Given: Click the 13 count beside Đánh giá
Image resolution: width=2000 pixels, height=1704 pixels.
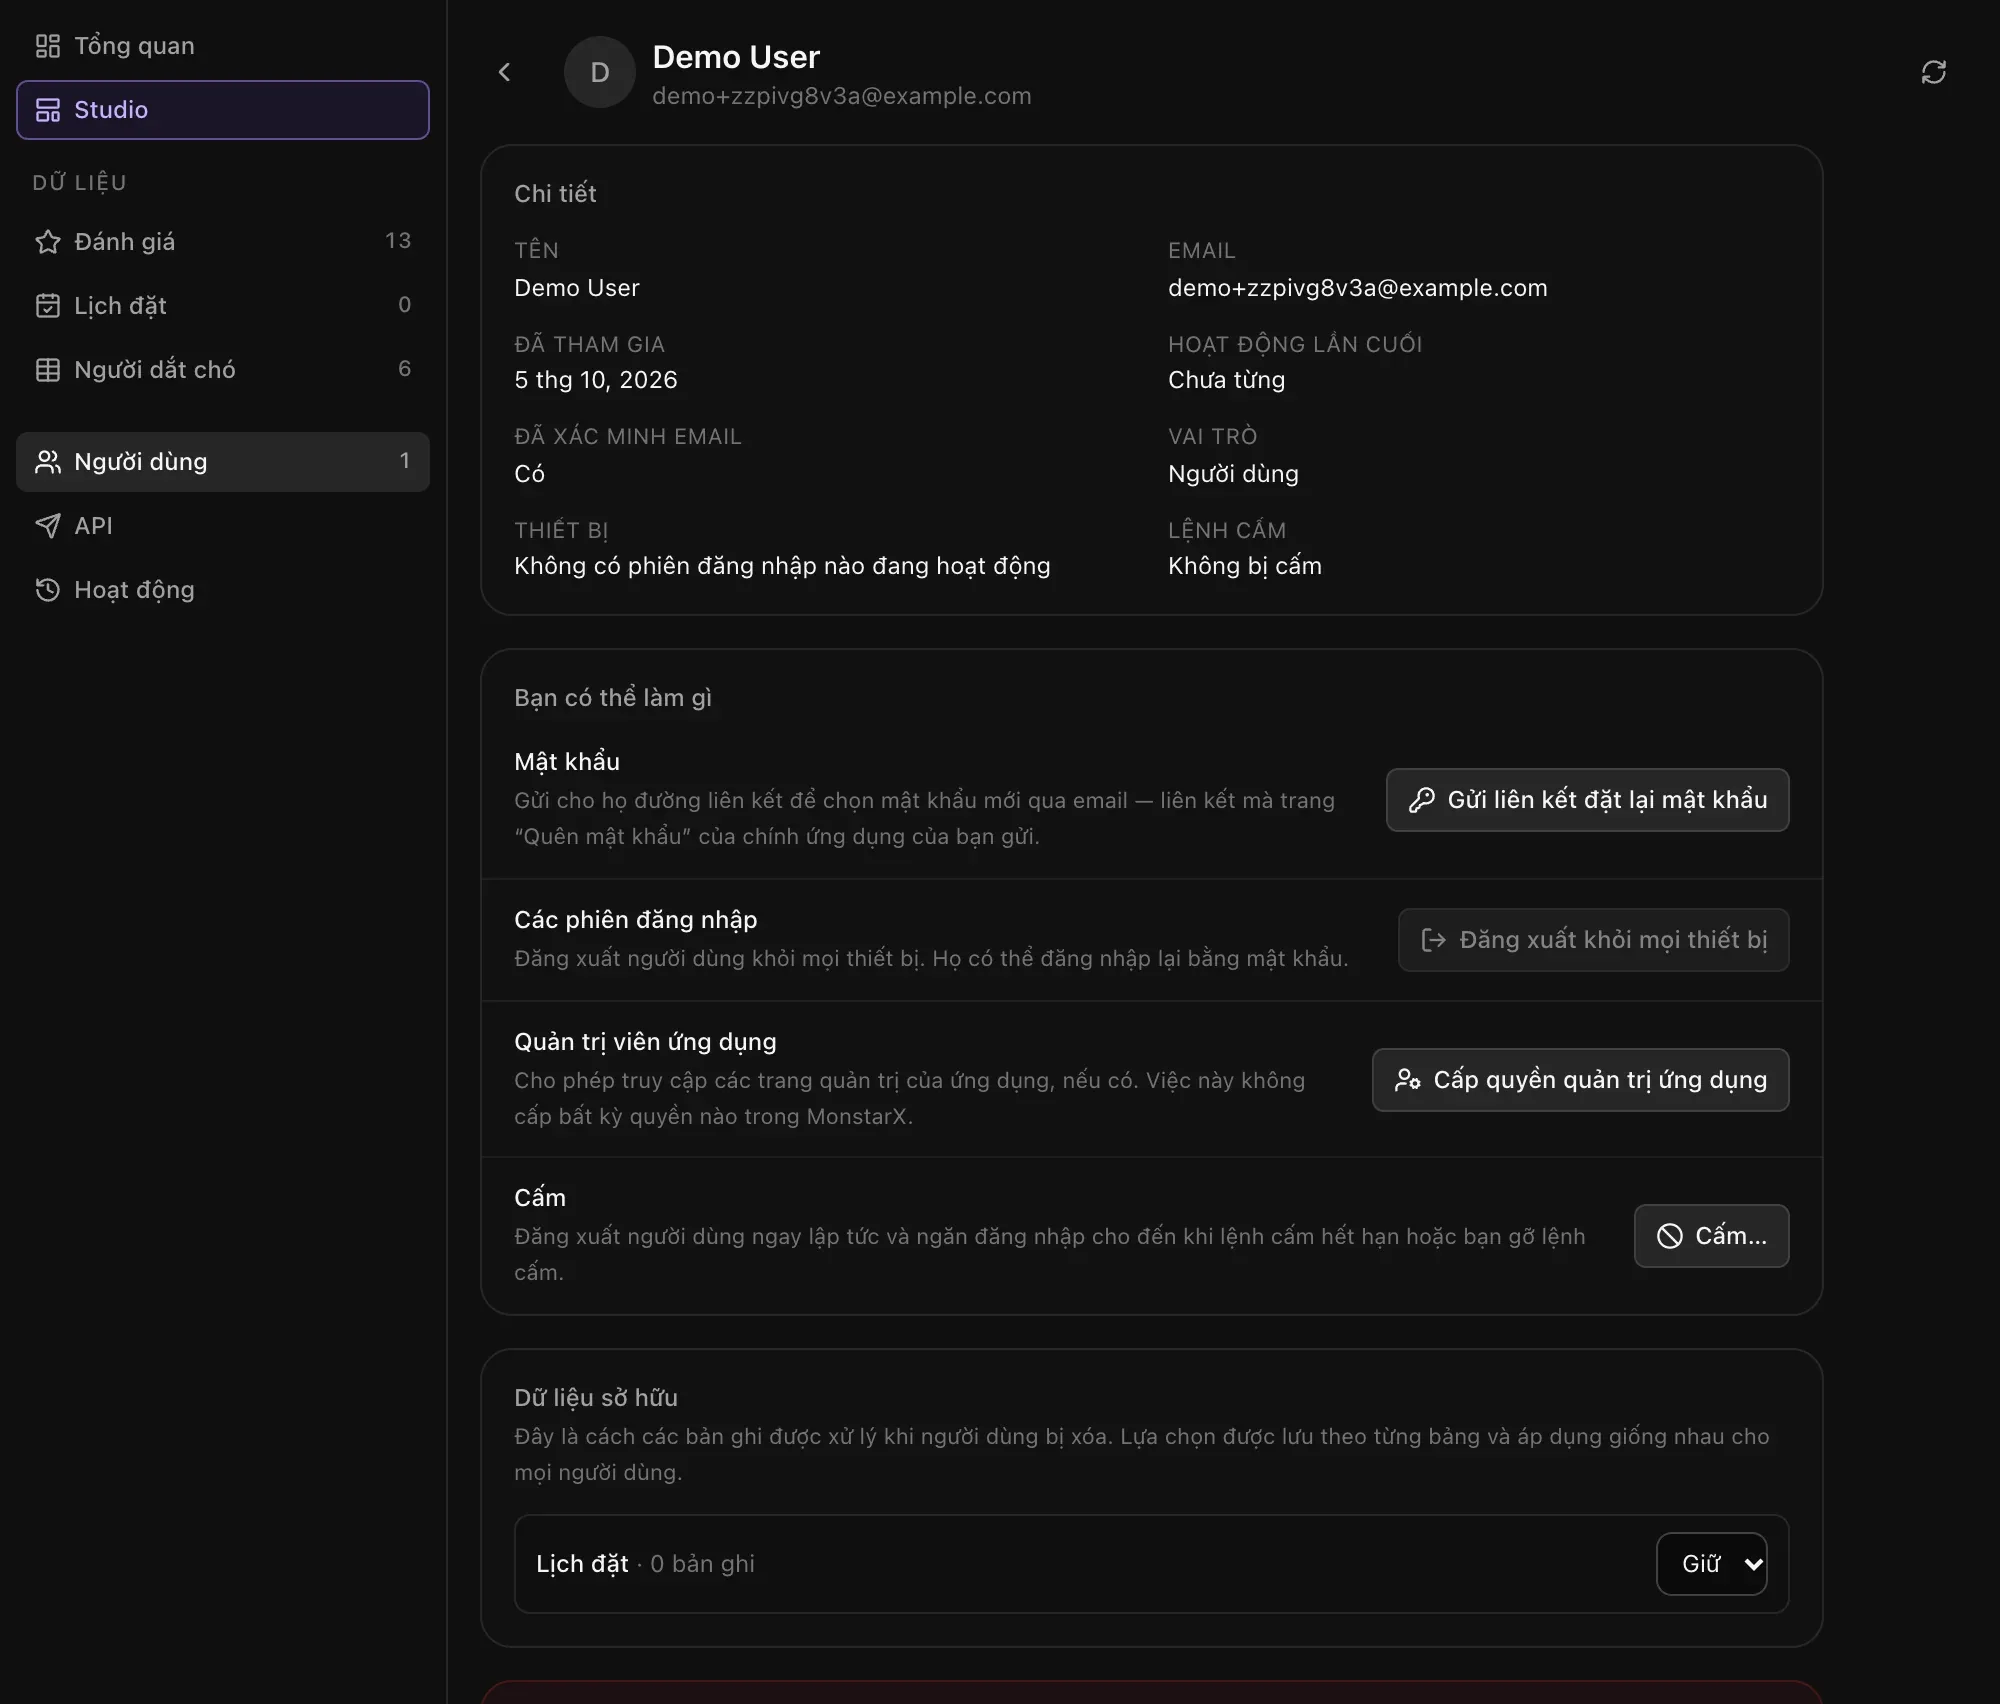Looking at the screenshot, I should tap(398, 241).
